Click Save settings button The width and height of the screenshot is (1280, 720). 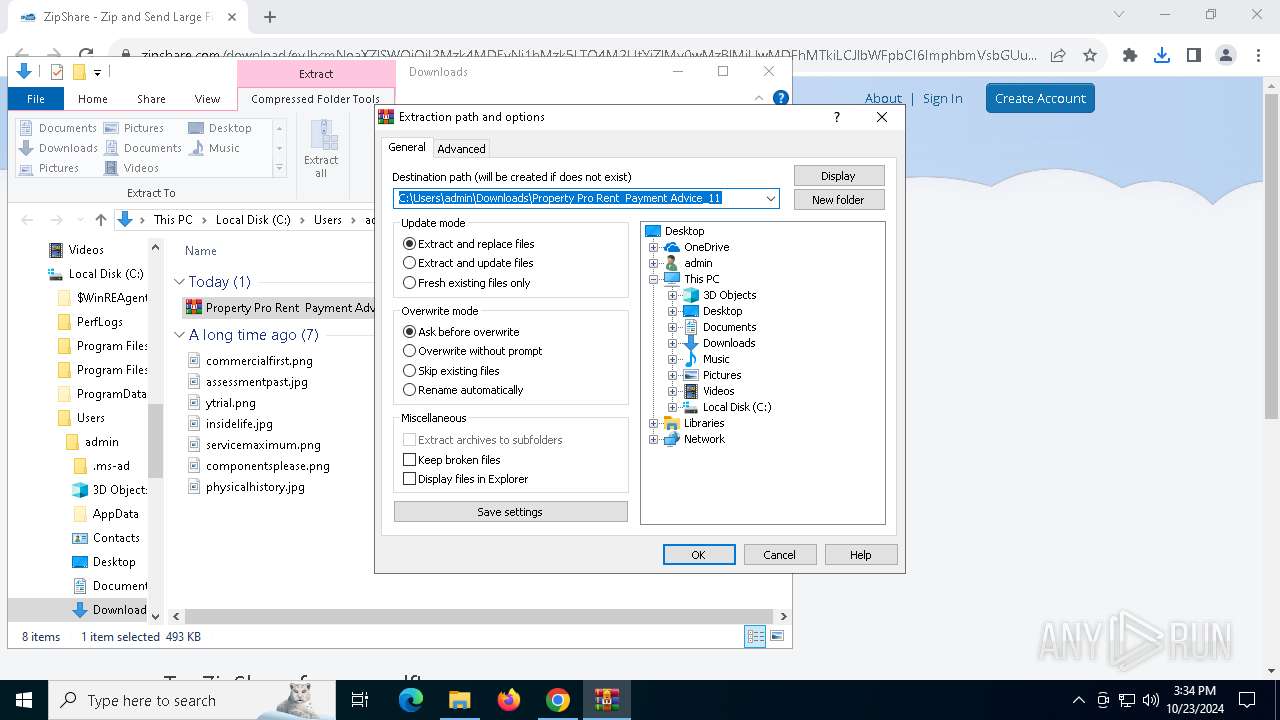click(x=510, y=512)
